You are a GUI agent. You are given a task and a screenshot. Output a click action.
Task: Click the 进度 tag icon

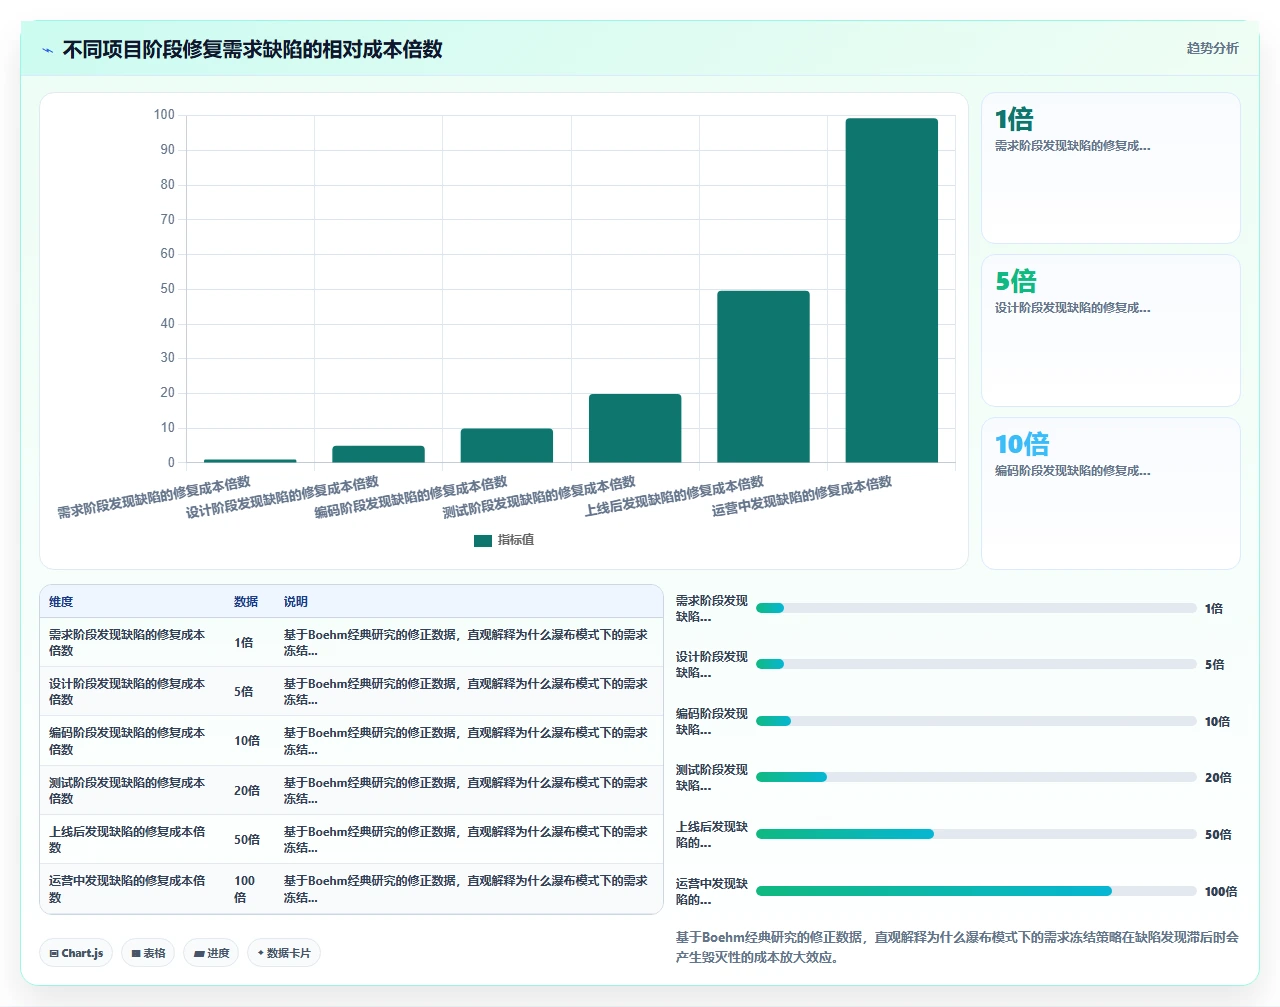click(199, 954)
